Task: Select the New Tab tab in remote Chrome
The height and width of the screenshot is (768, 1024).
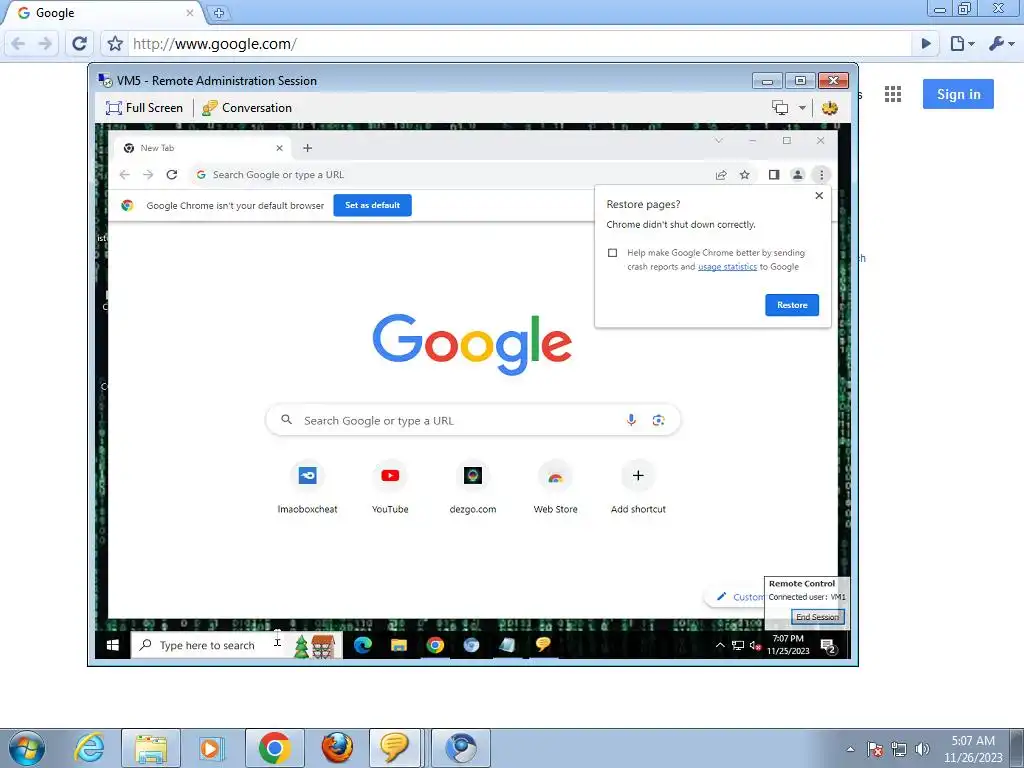Action: pos(202,148)
